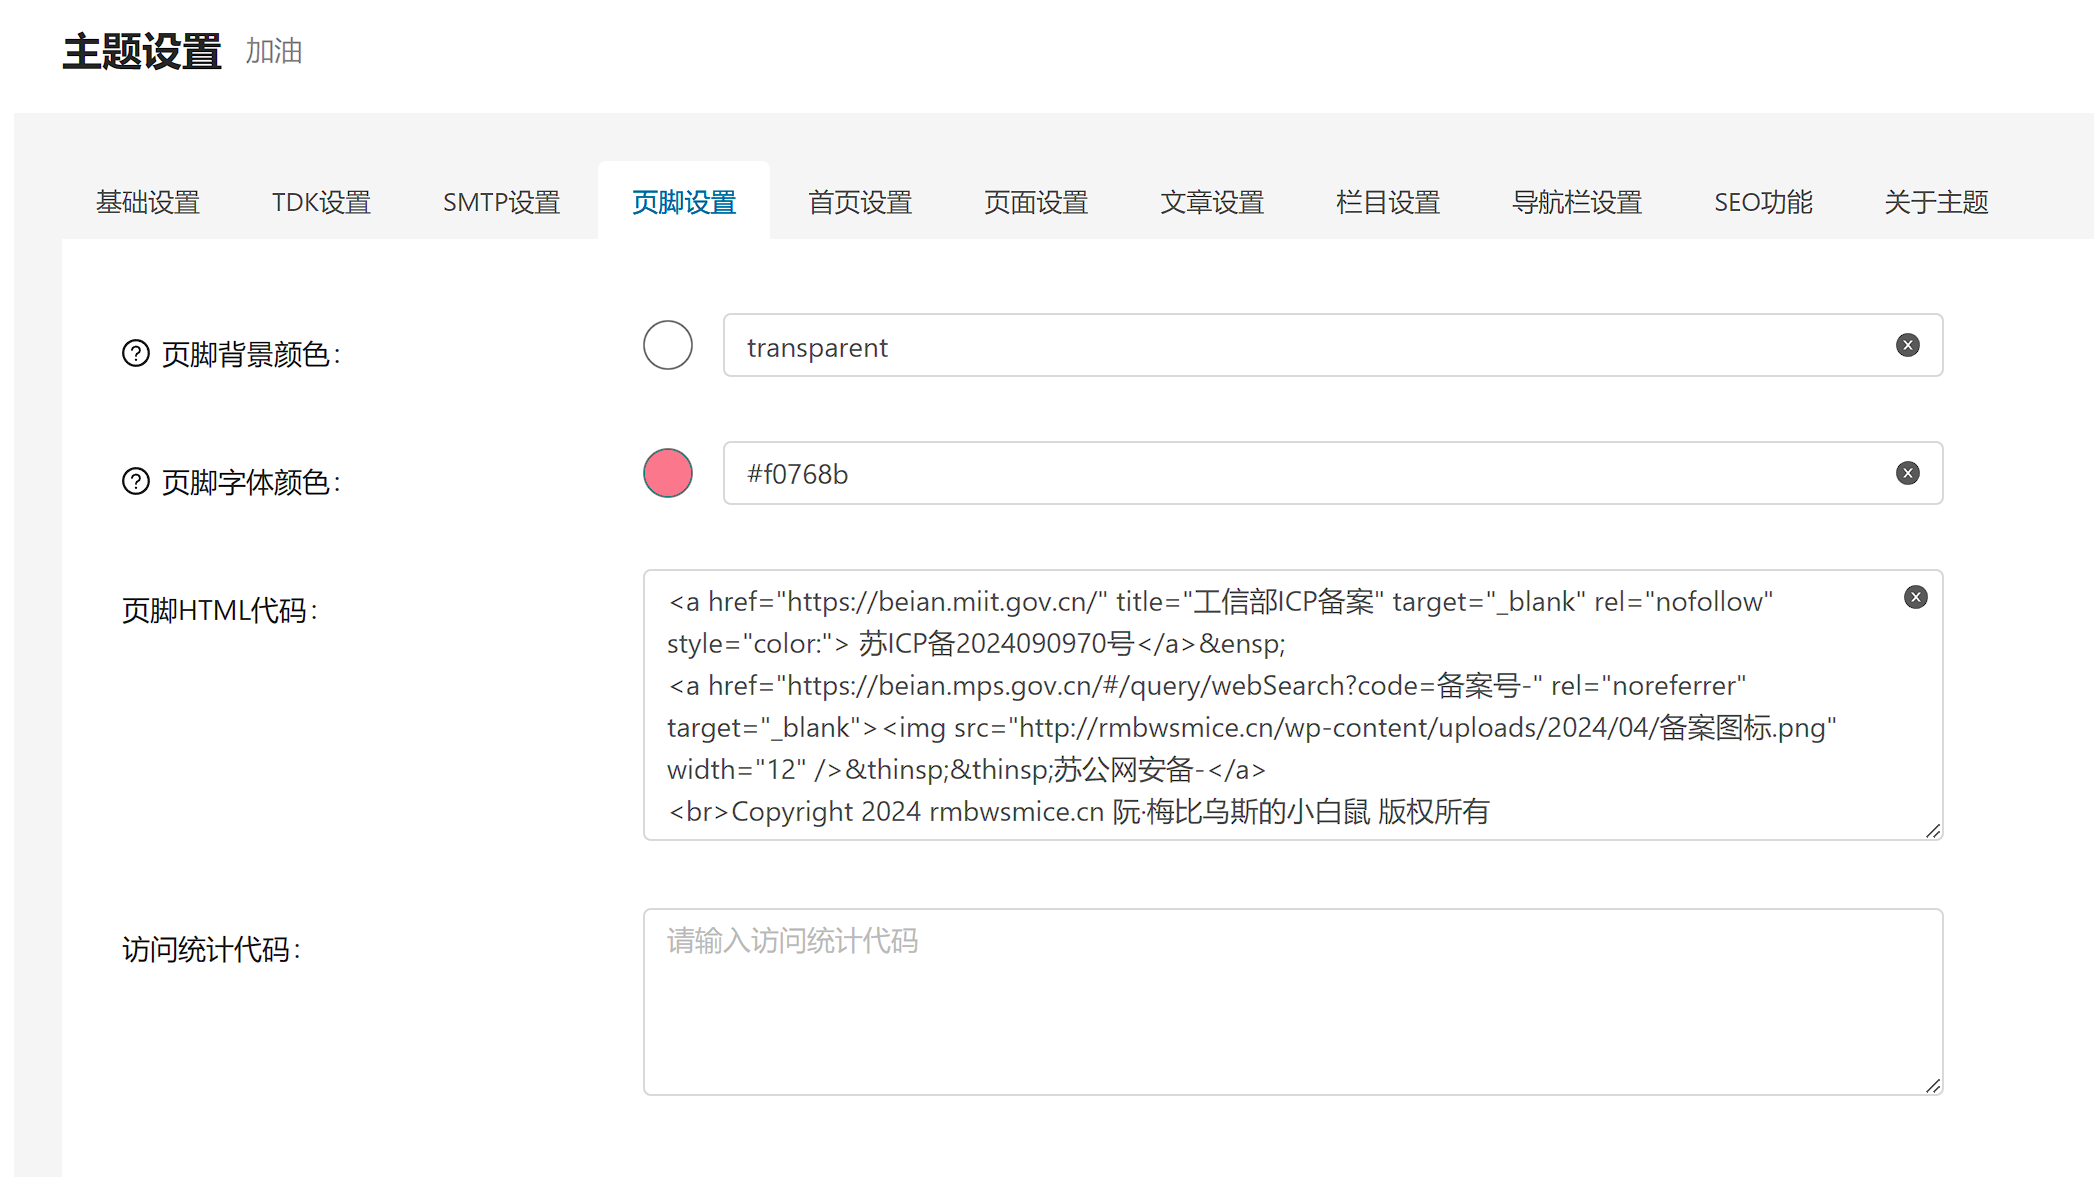Open the footer background color picker swatch
Screen dimensions: 2094x1177
(x=668, y=345)
